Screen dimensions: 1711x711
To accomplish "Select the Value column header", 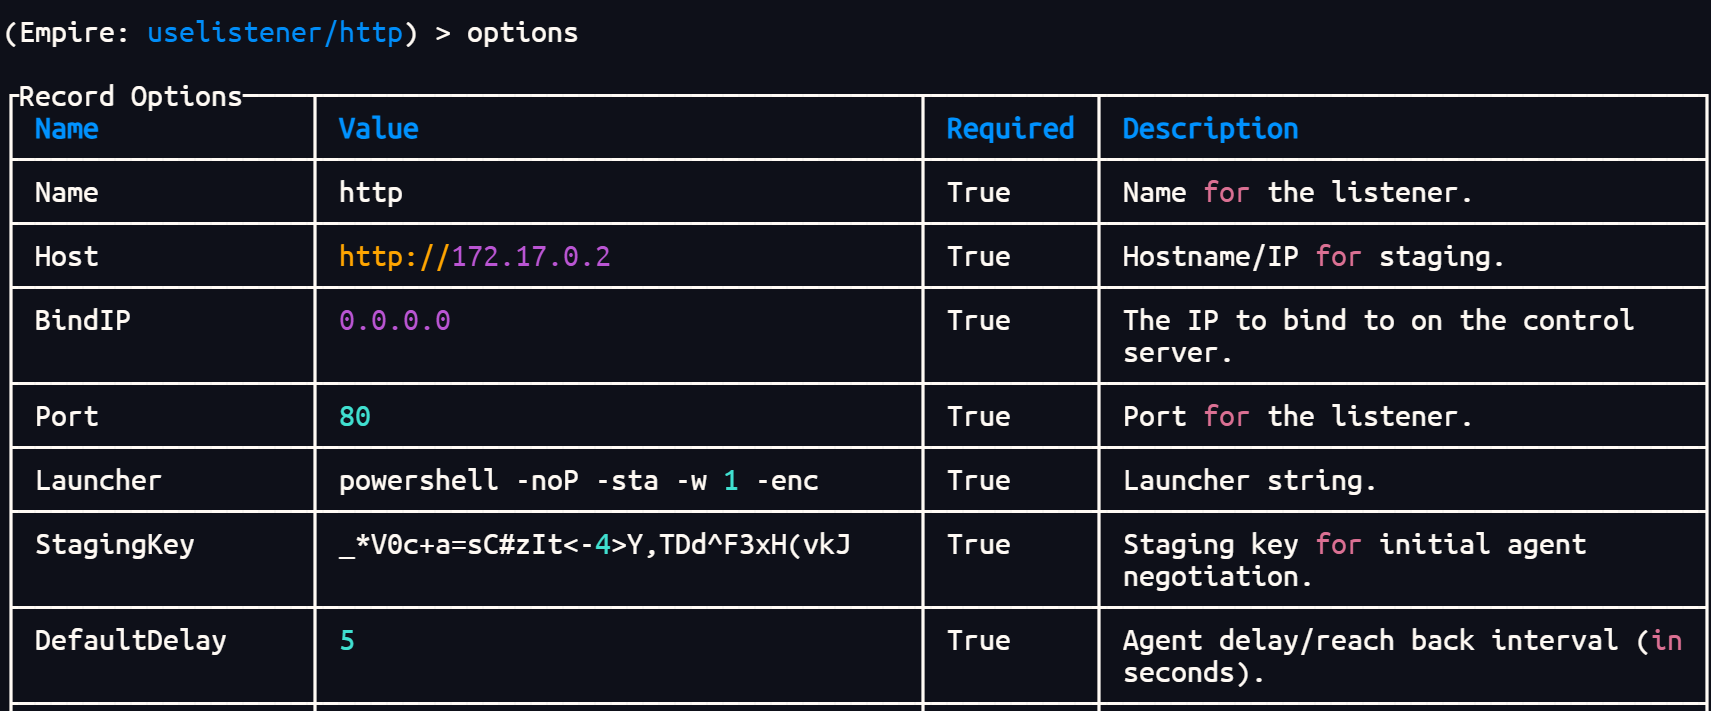I will pyautogui.click(x=379, y=129).
